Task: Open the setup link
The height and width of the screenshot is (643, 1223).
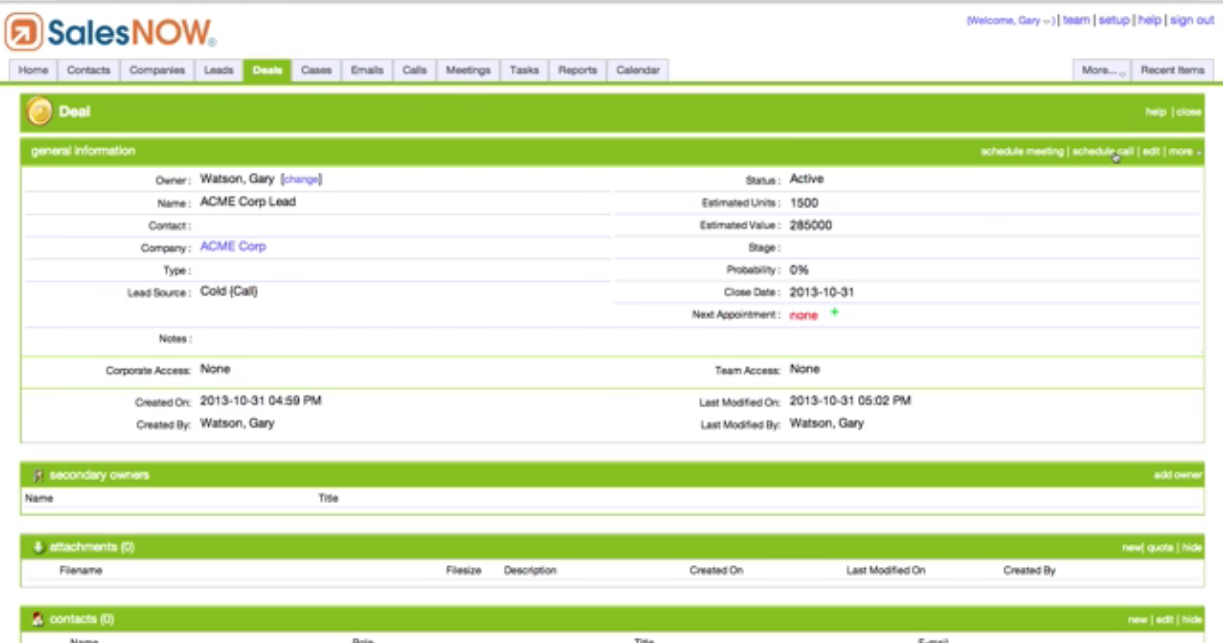Action: pos(1114,20)
